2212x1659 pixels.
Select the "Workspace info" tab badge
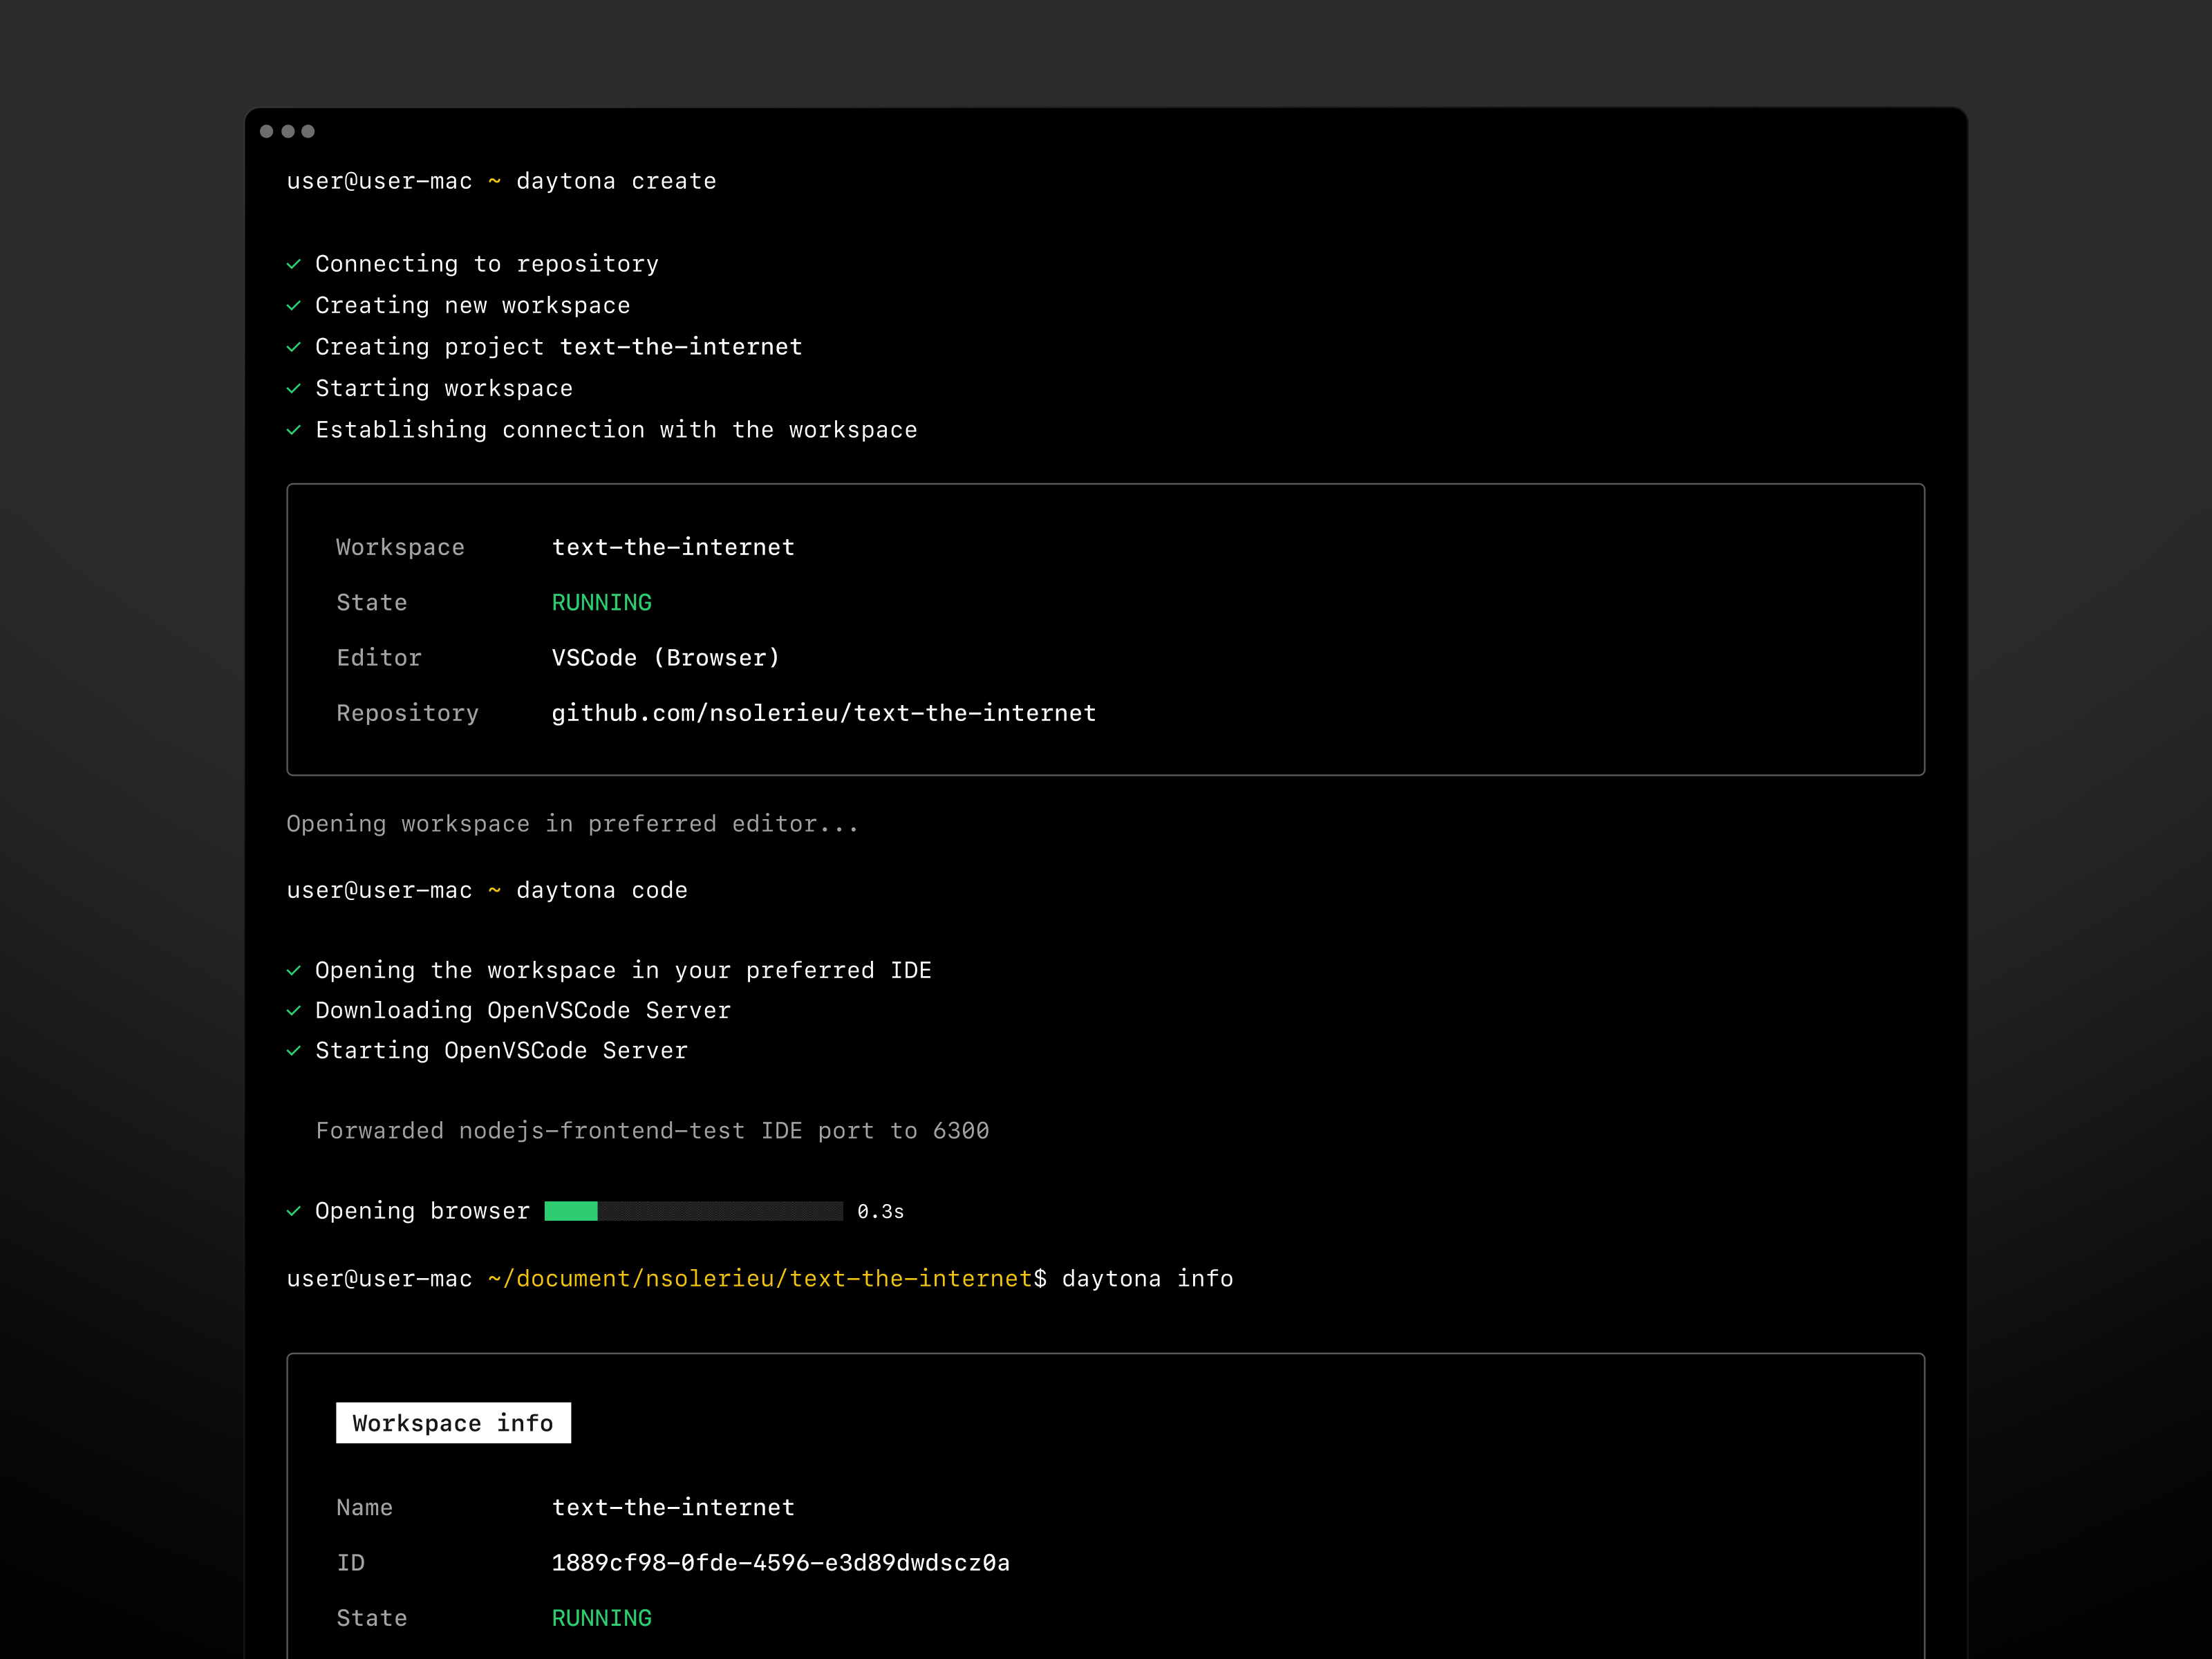453,1422
